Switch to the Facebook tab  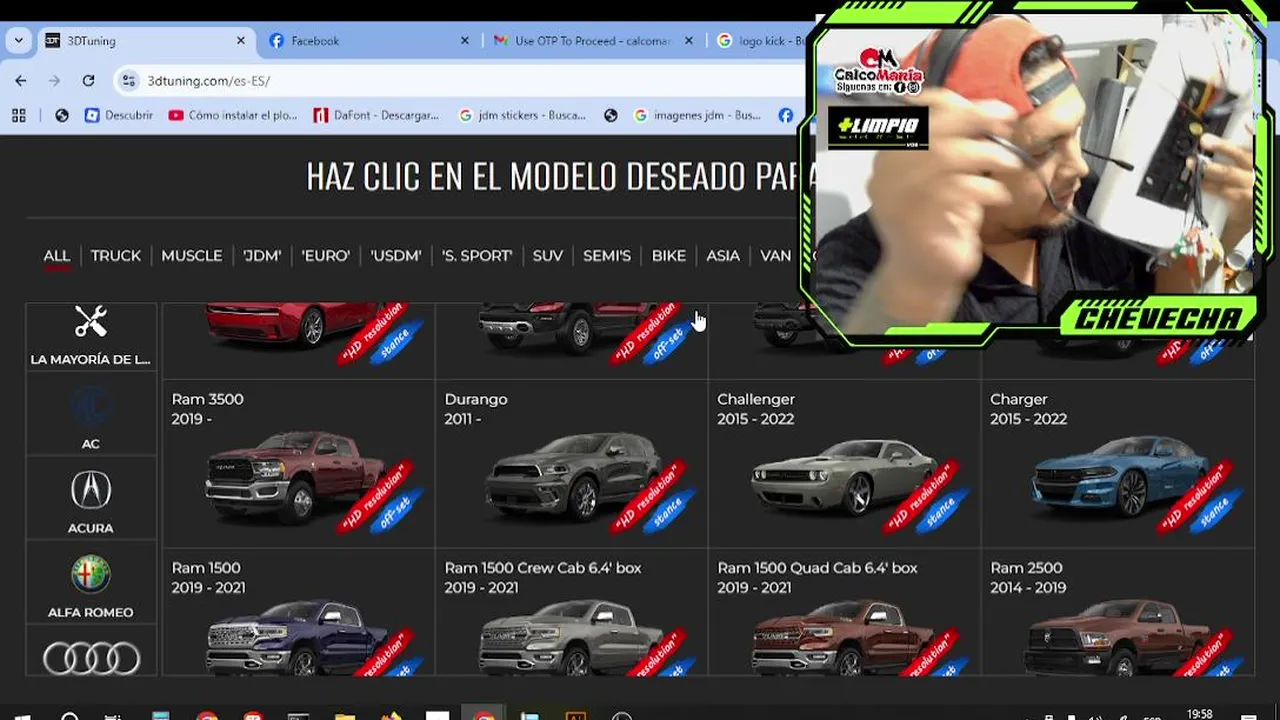tap(369, 41)
